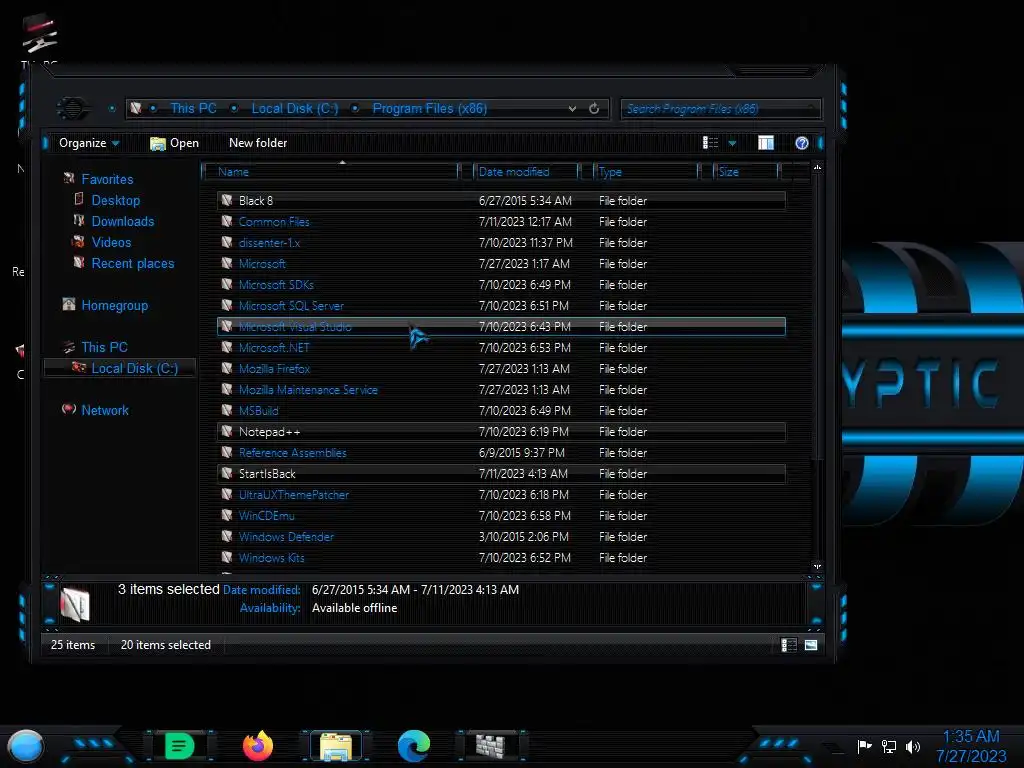
Task: Select Network in the navigation pane
Action: pyautogui.click(x=104, y=410)
